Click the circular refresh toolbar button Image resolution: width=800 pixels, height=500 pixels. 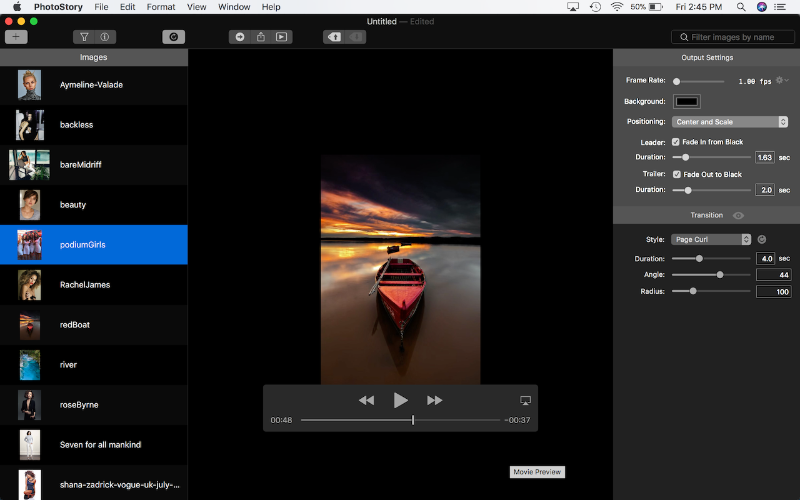click(x=173, y=37)
